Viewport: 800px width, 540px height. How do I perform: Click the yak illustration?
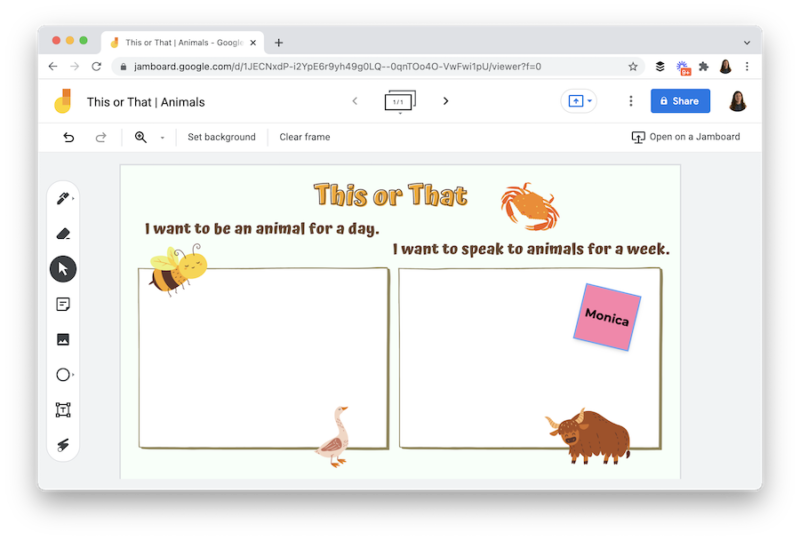coord(589,436)
